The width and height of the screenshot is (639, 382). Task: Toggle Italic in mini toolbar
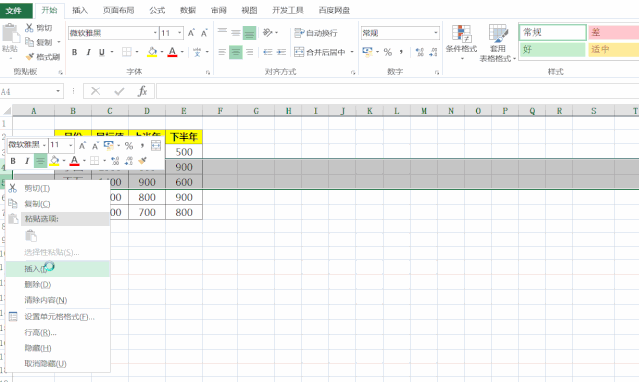27,161
